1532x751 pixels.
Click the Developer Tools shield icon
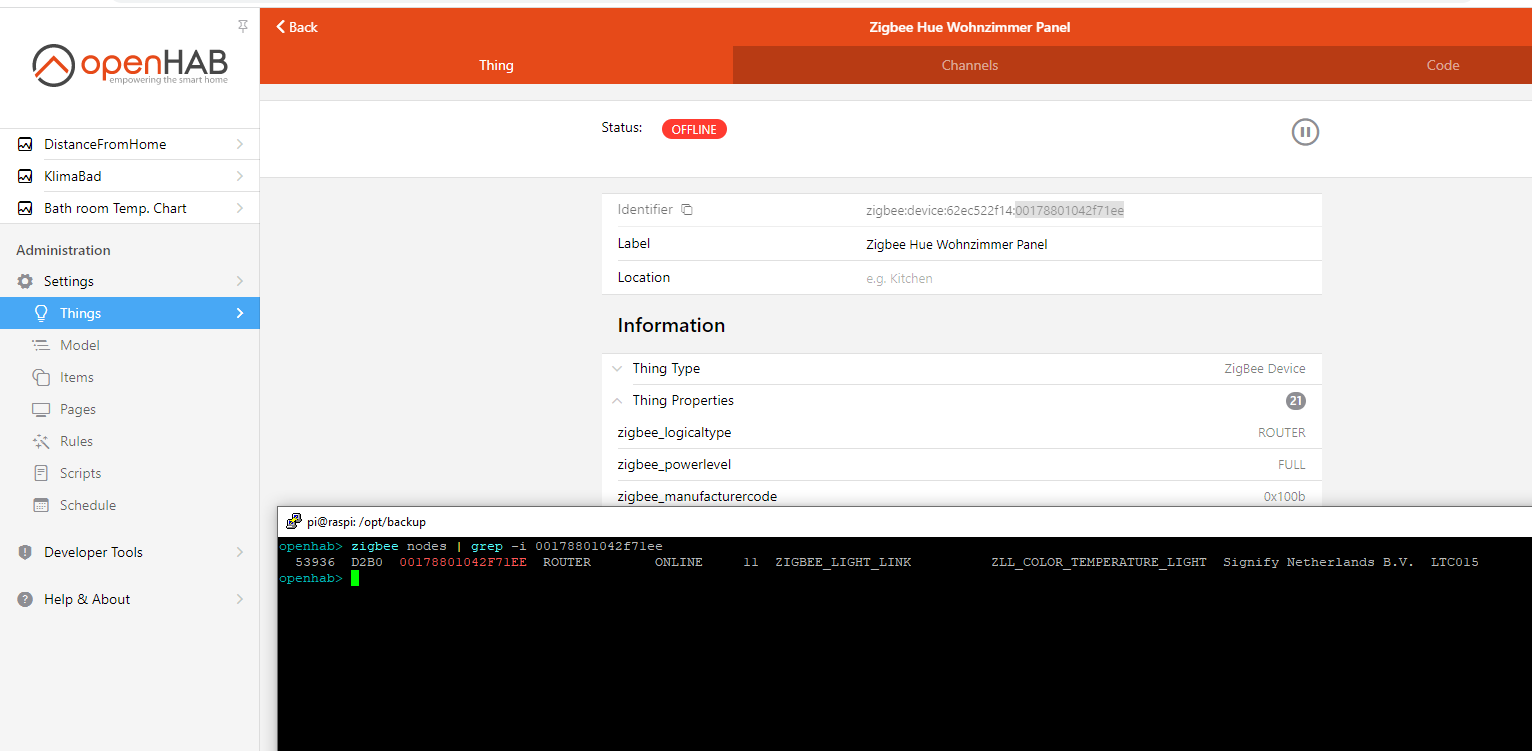(x=26, y=552)
